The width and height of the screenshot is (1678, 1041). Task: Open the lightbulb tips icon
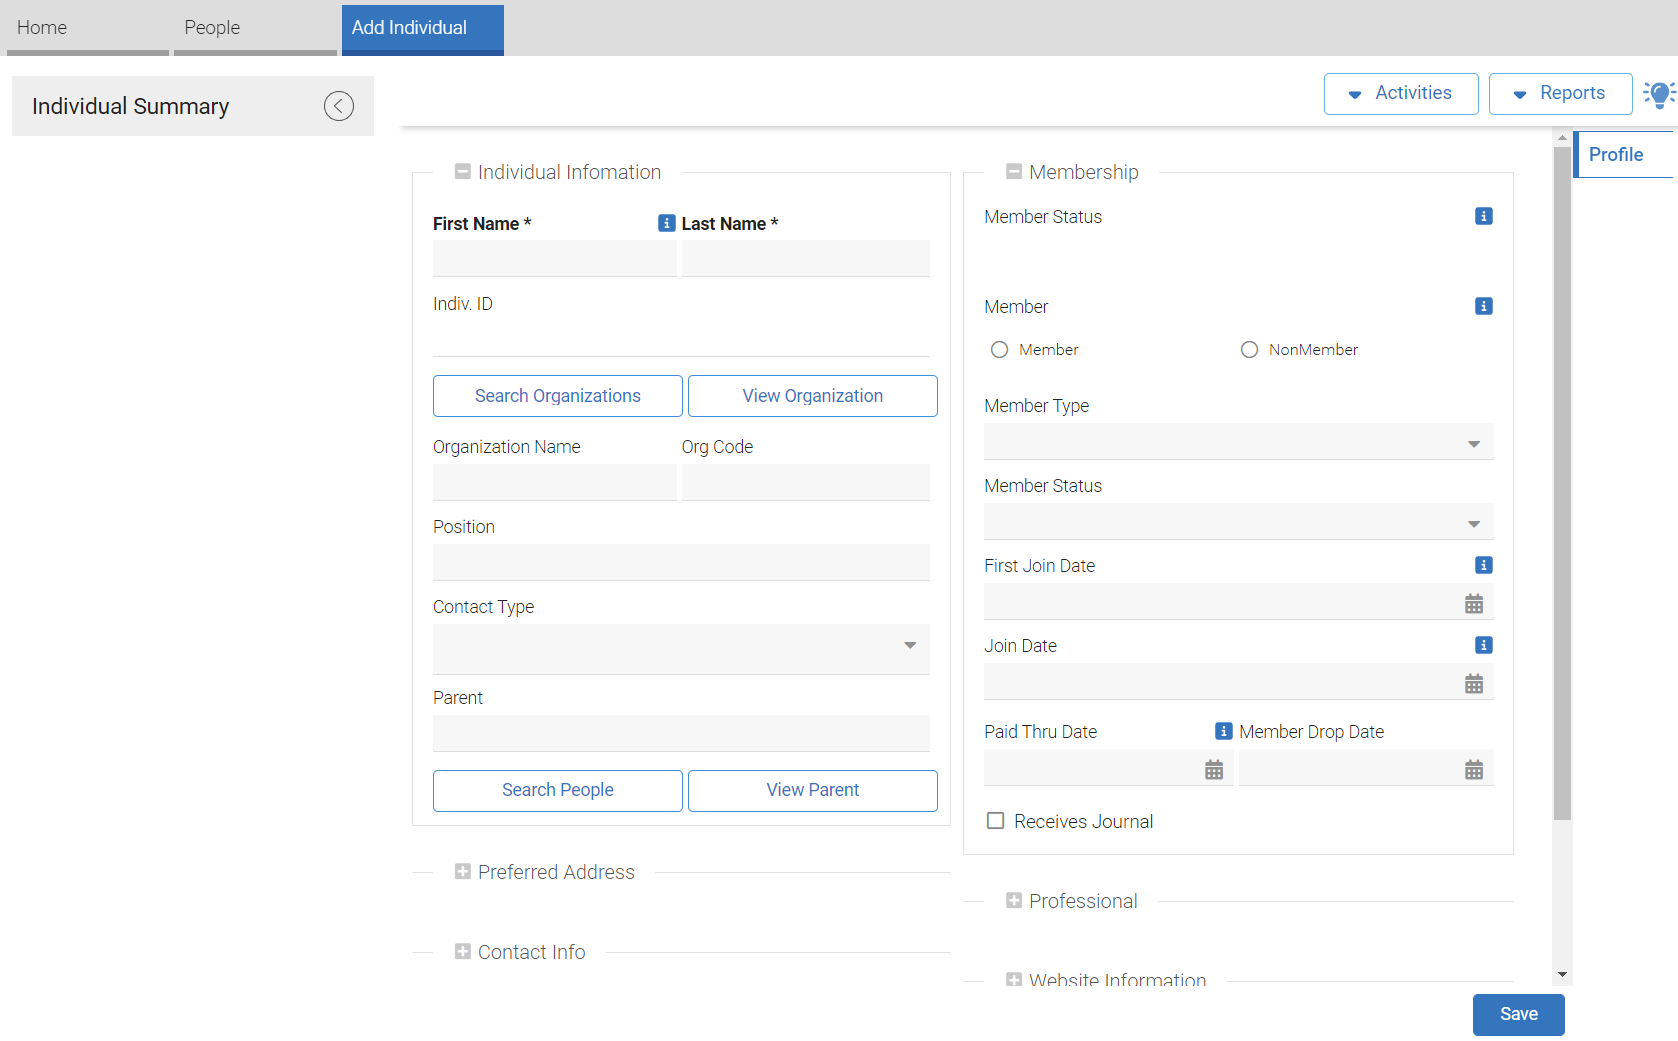(x=1659, y=94)
